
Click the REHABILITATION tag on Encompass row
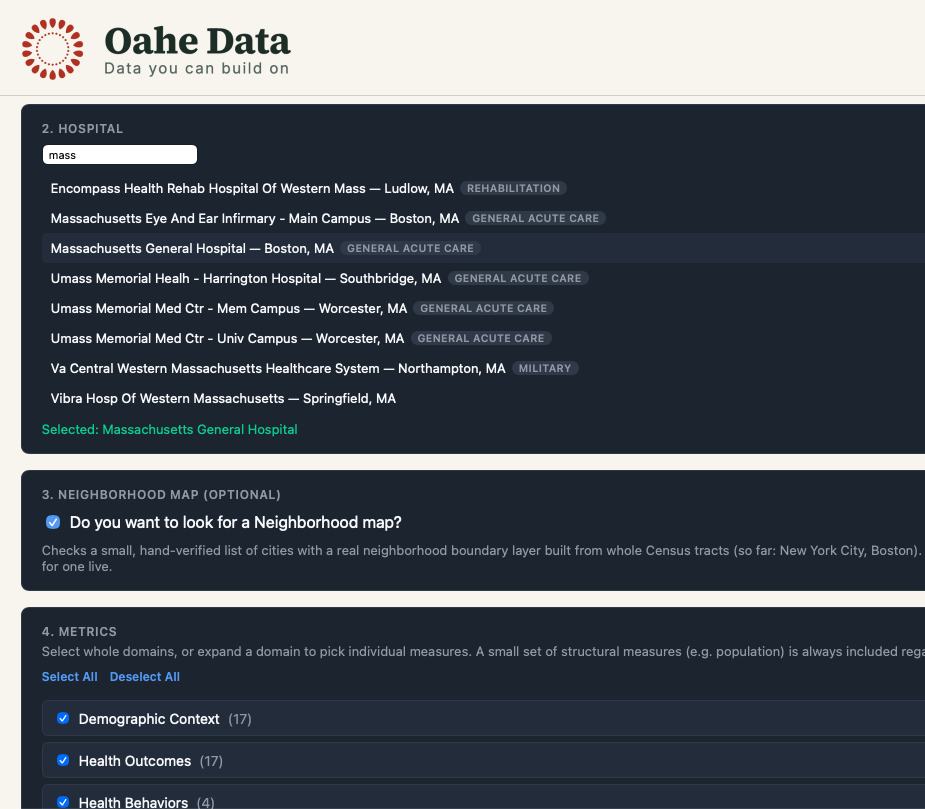[513, 188]
